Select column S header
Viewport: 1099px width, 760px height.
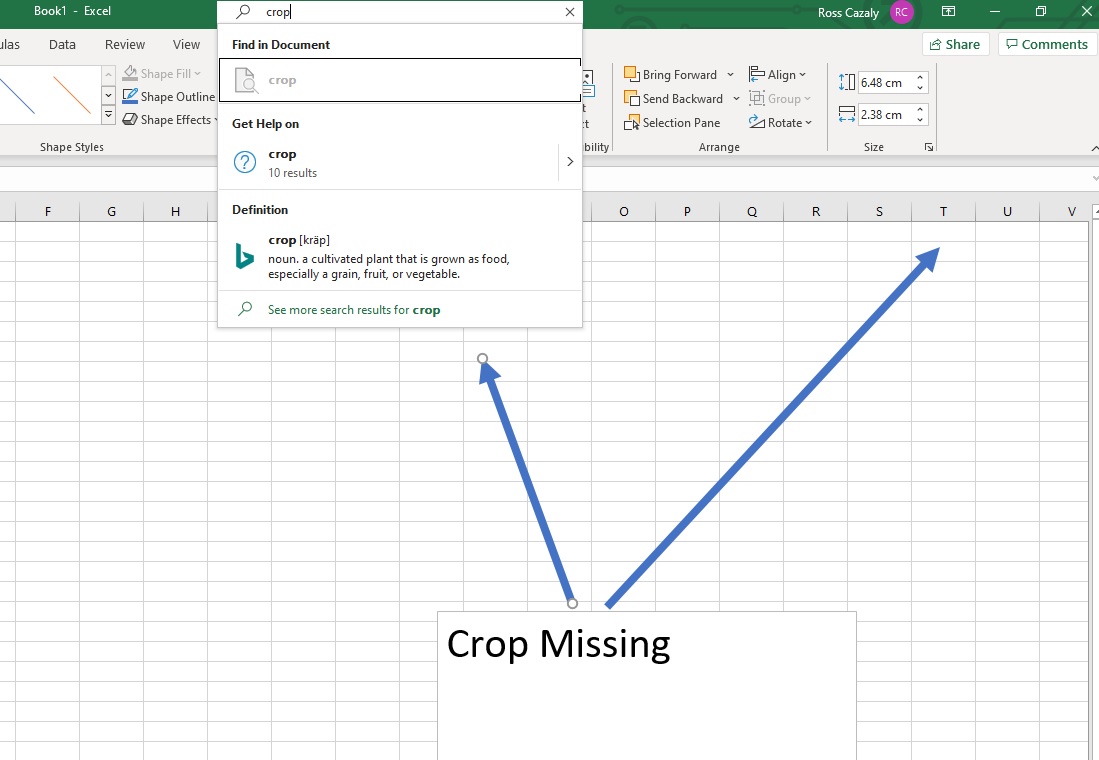pyautogui.click(x=880, y=211)
